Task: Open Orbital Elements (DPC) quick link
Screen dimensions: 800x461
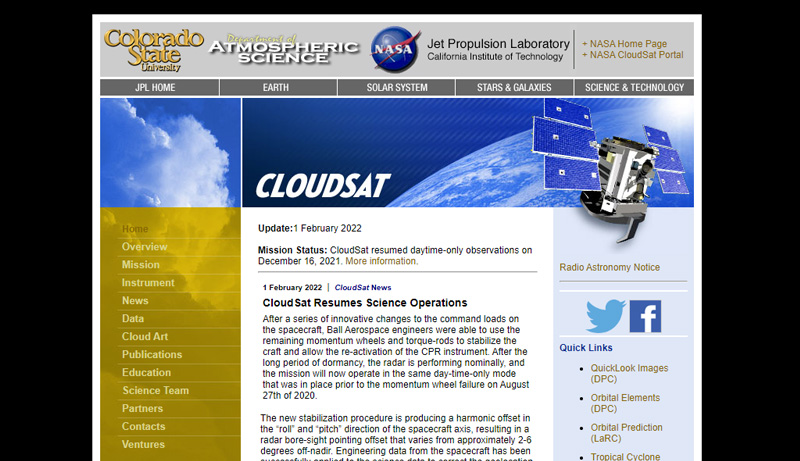Action: (x=625, y=403)
